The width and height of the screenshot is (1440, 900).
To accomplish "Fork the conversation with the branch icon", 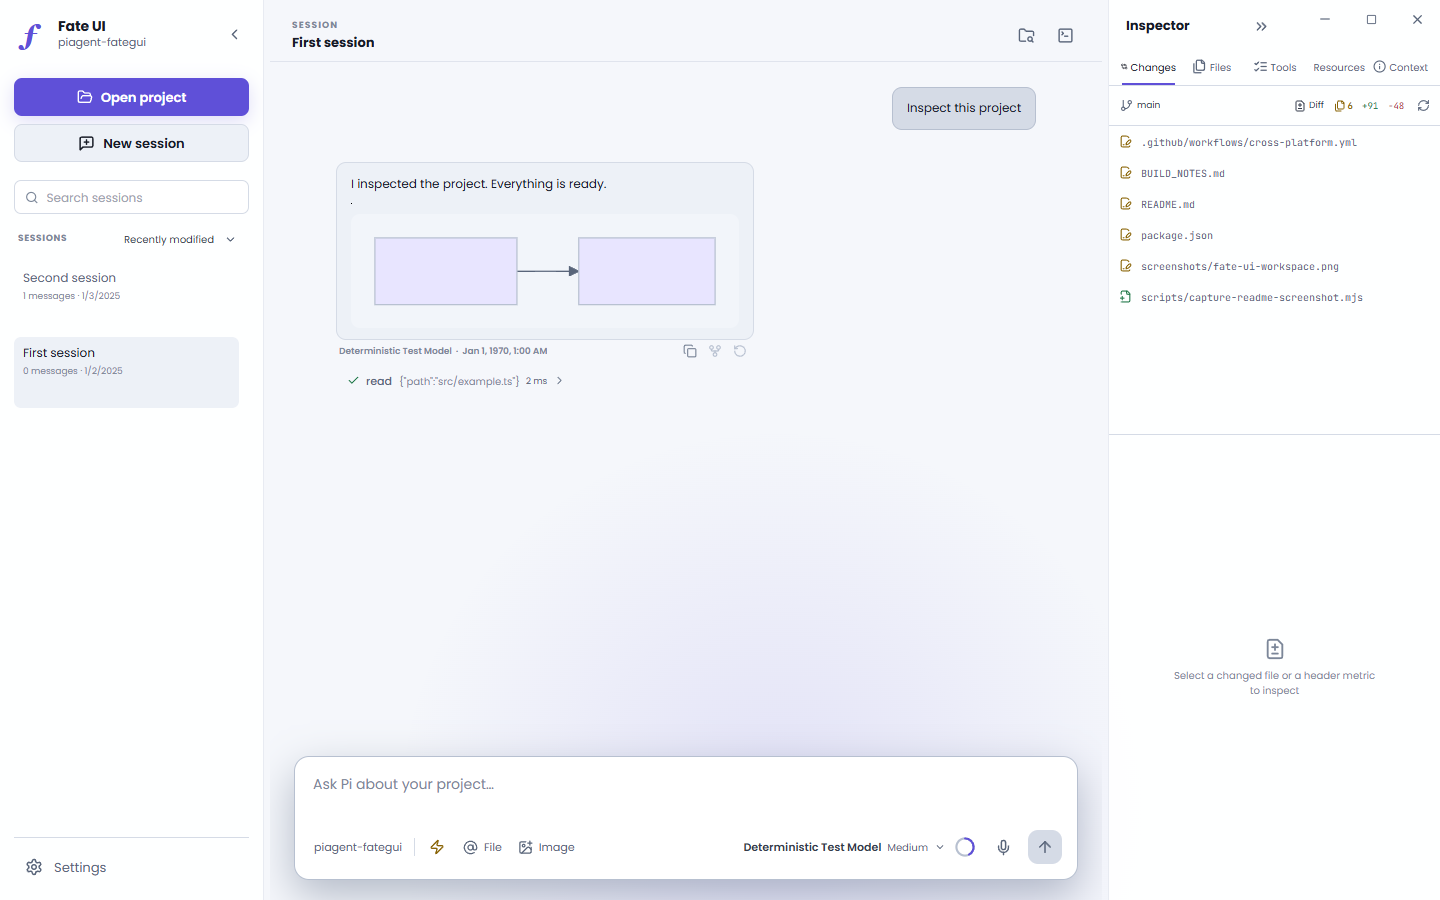I will pos(715,351).
